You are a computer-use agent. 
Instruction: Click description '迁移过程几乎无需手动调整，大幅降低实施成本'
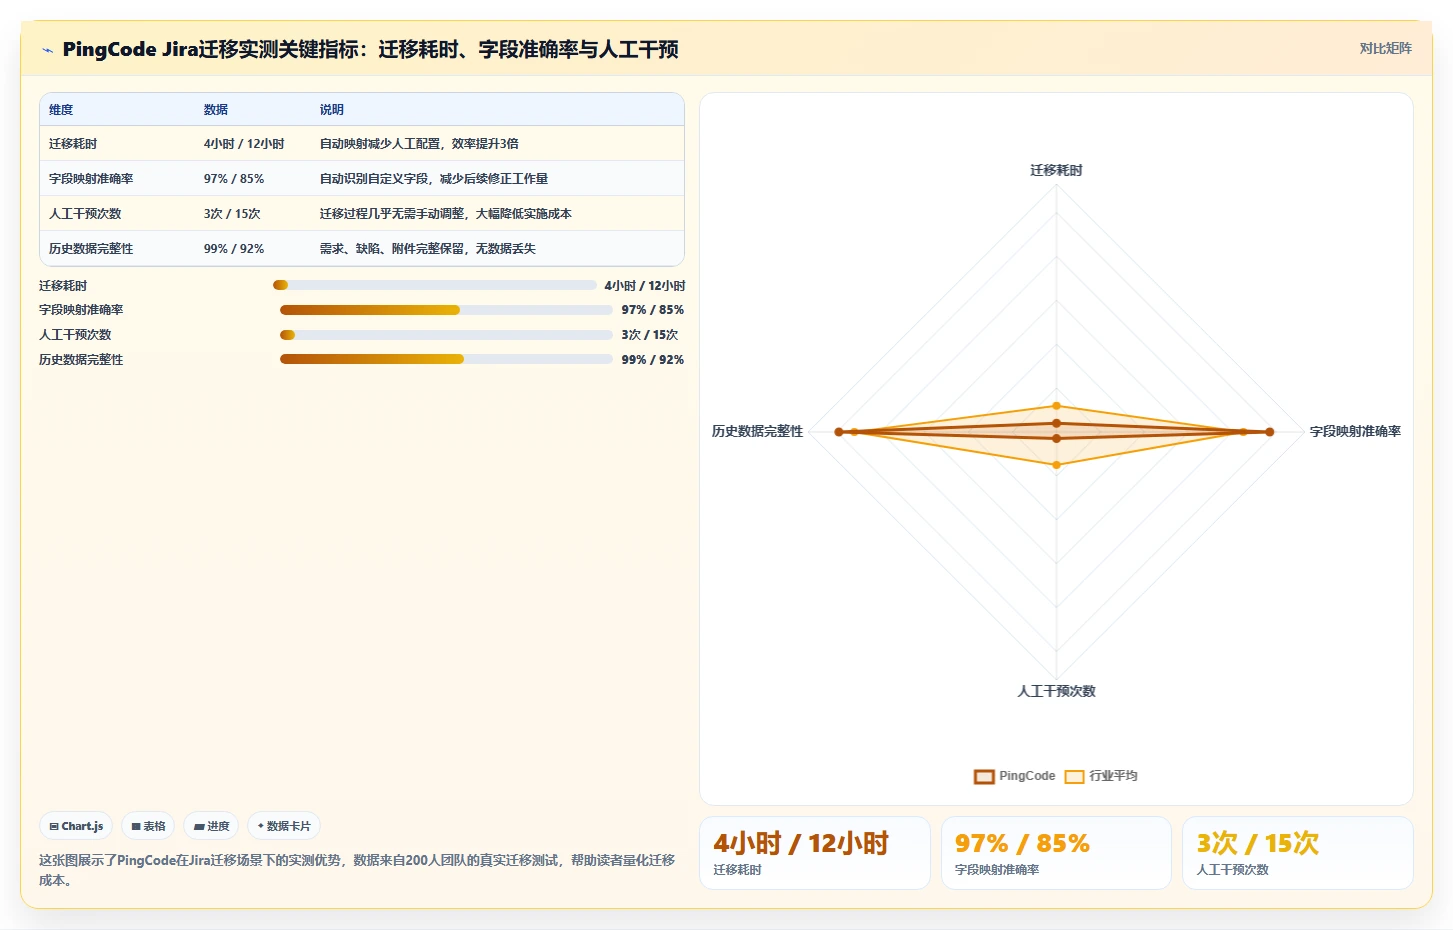click(446, 214)
